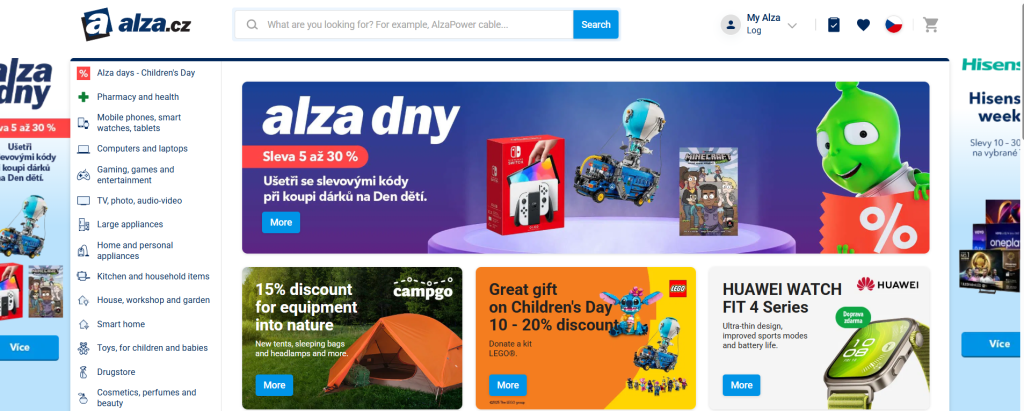Click the Pharmacy and health green cross icon
The image size is (1024, 411).
click(83, 97)
